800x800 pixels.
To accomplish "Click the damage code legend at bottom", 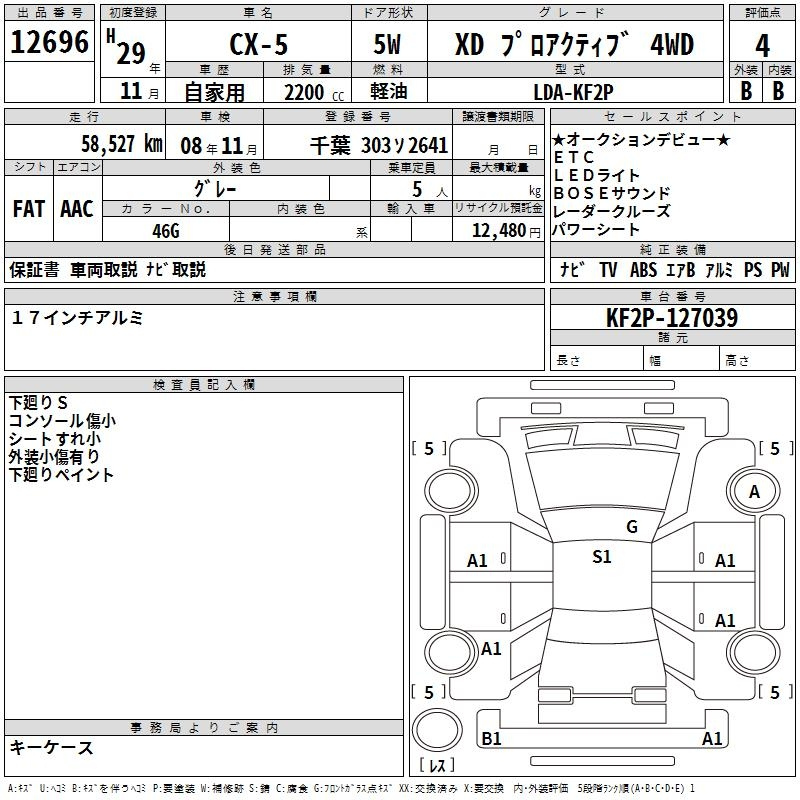I will point(352,789).
